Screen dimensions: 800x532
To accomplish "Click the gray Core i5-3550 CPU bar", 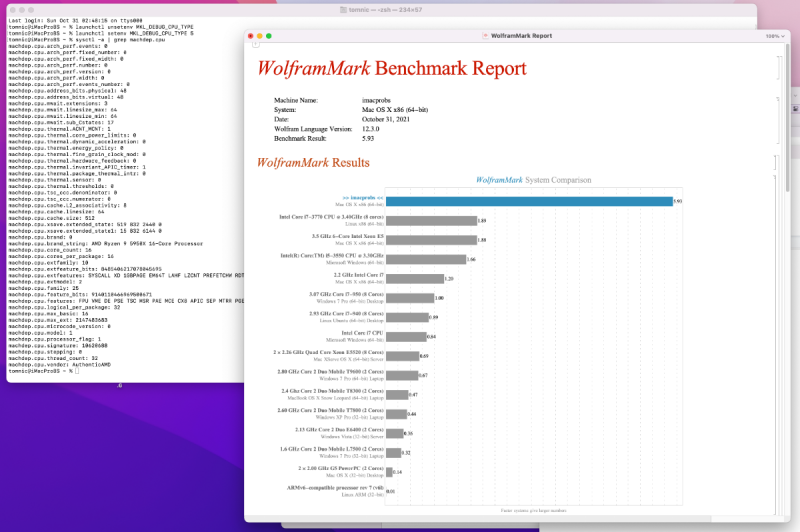I will (x=426, y=259).
